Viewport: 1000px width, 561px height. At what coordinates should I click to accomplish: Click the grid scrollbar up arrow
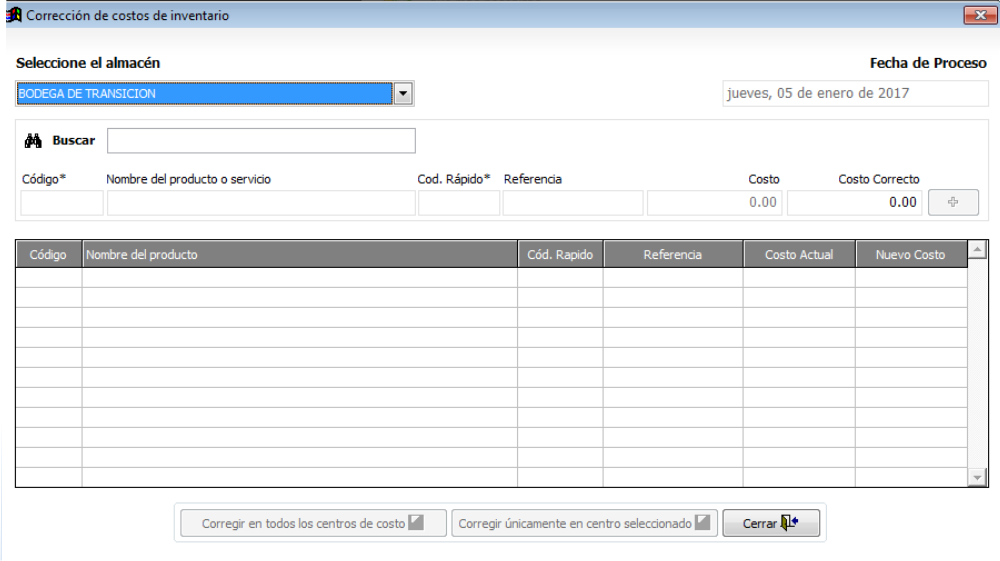(977, 249)
